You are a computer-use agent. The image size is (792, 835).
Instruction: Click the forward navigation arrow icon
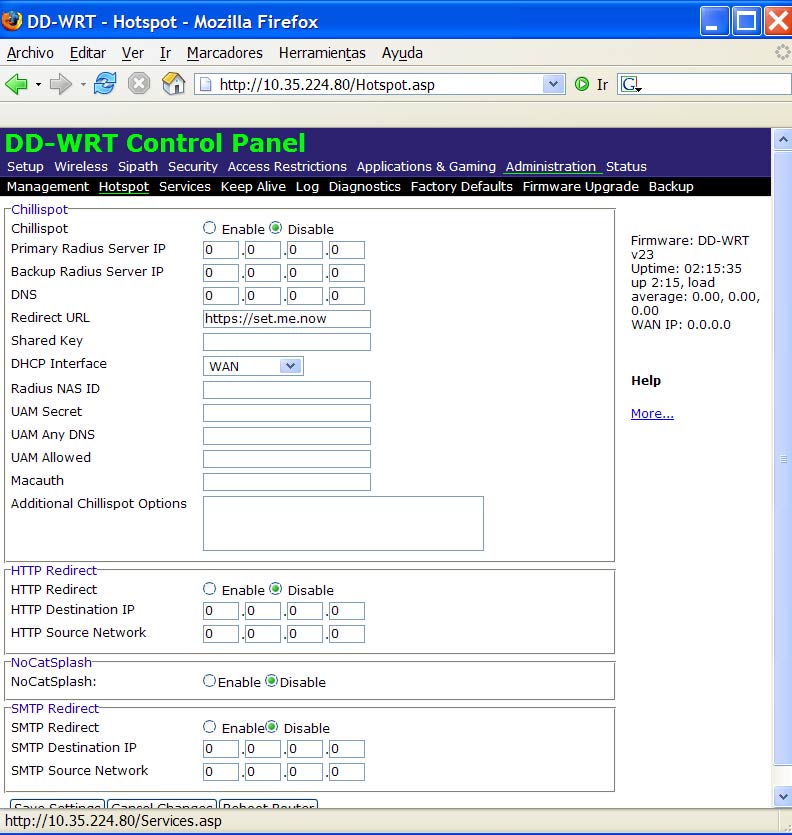[x=60, y=84]
